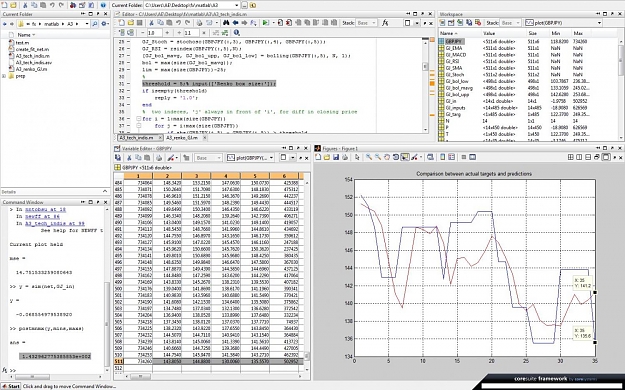625x390 pixels.
Task: Click the Save figure floppy disk icon
Action: 336,157
